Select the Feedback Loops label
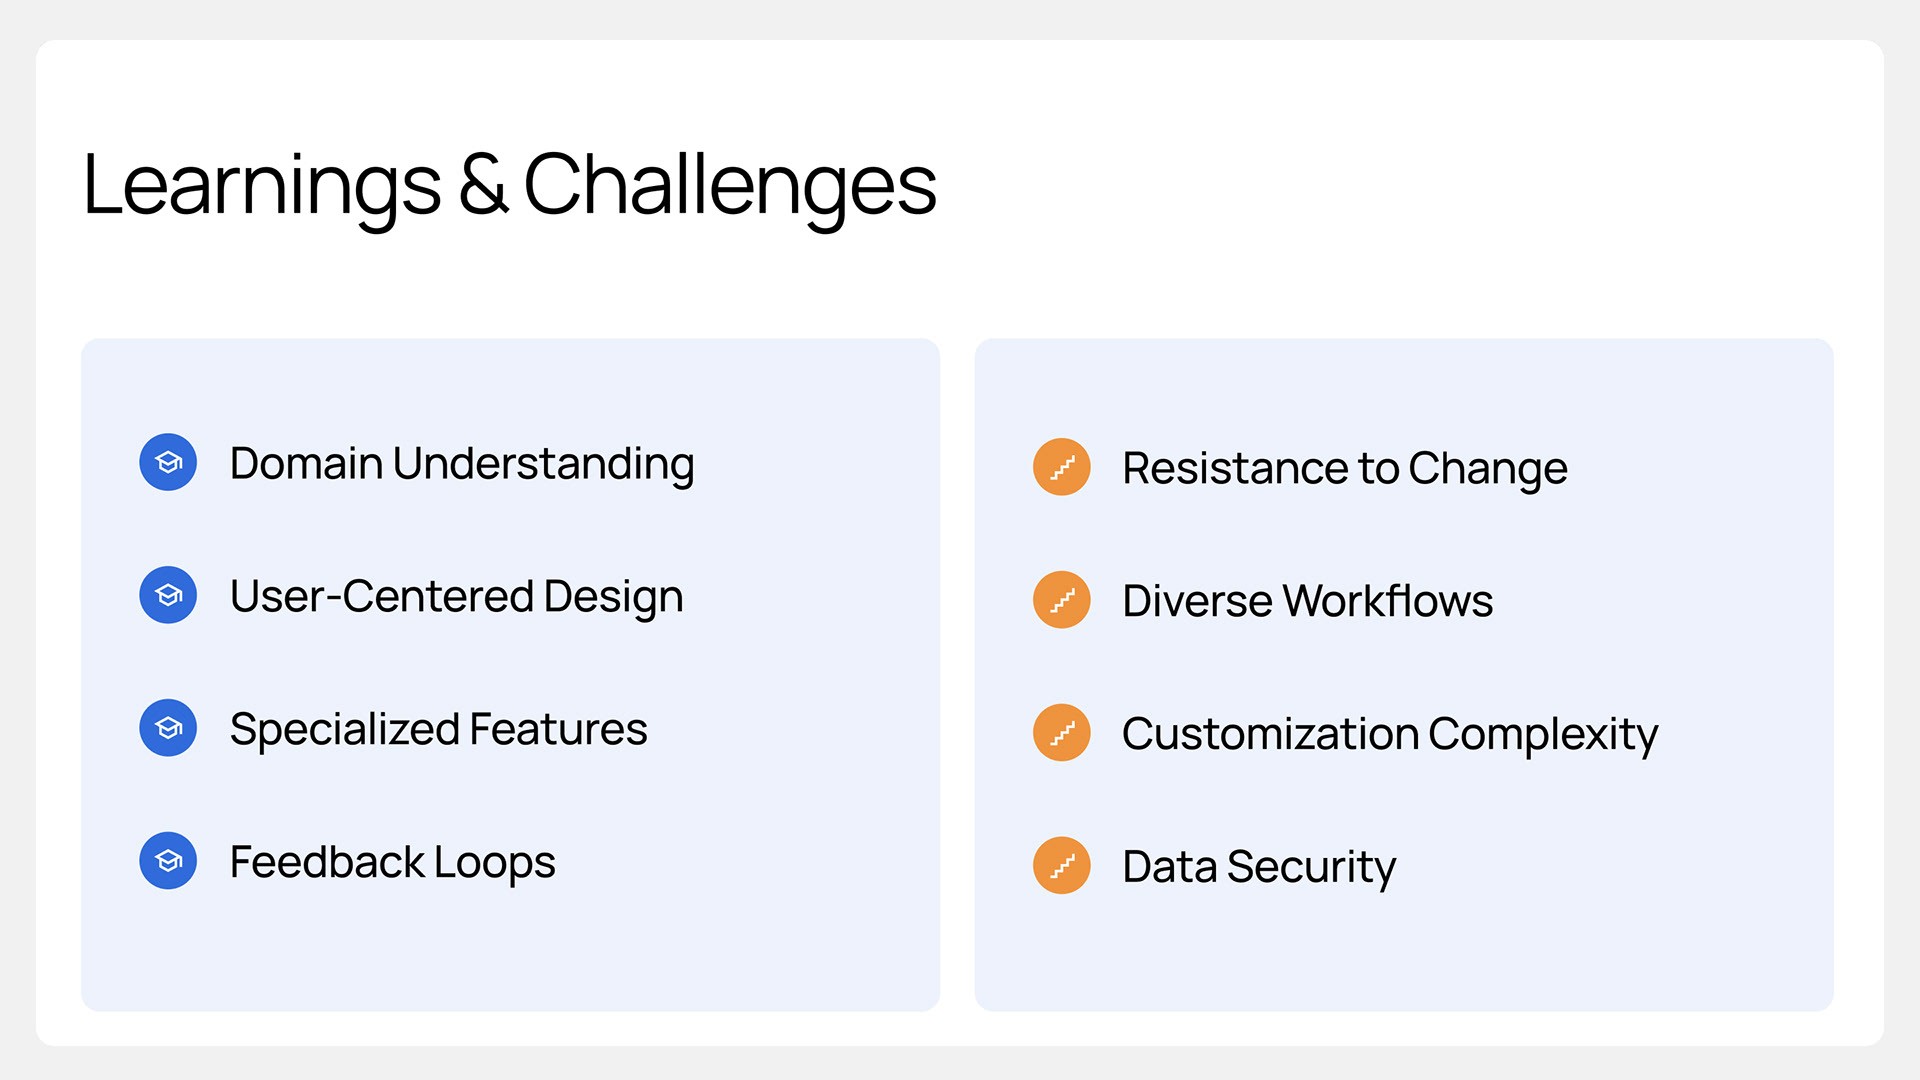The image size is (1920, 1080). coord(393,863)
